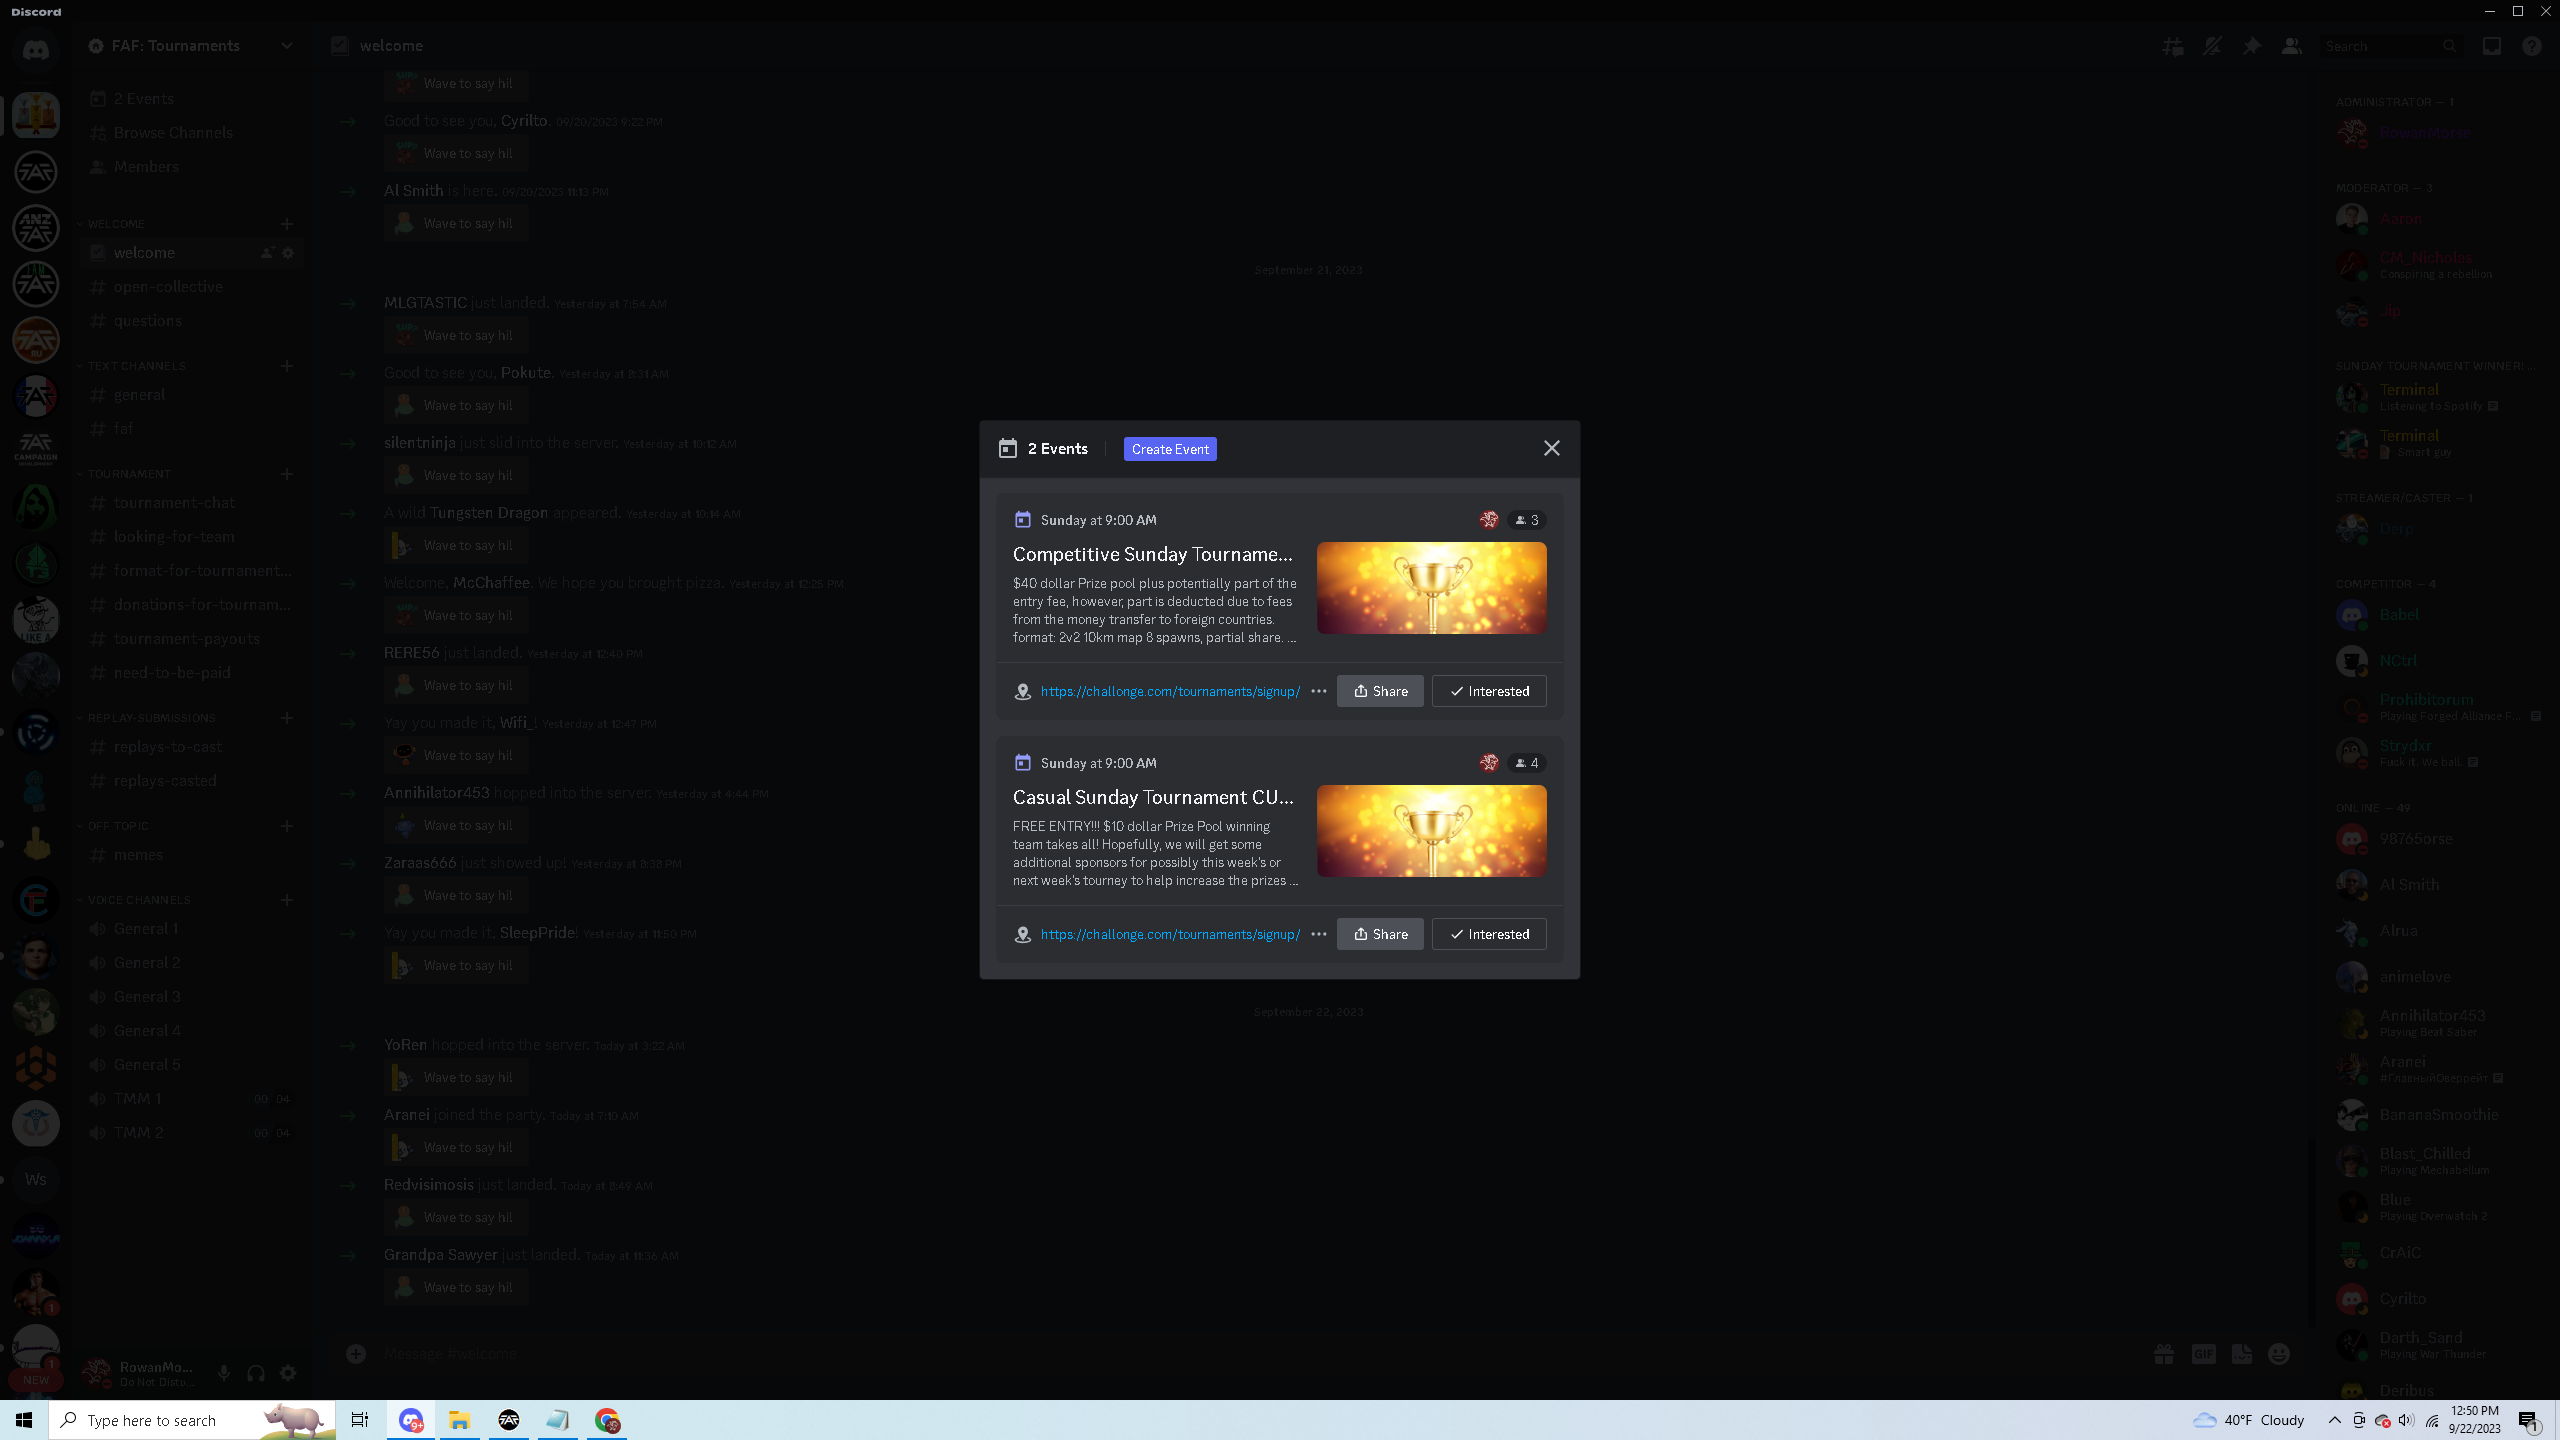Viewport: 2560px width, 1440px height.
Task: Open challonge signup link in Competitive event
Action: click(x=1170, y=691)
